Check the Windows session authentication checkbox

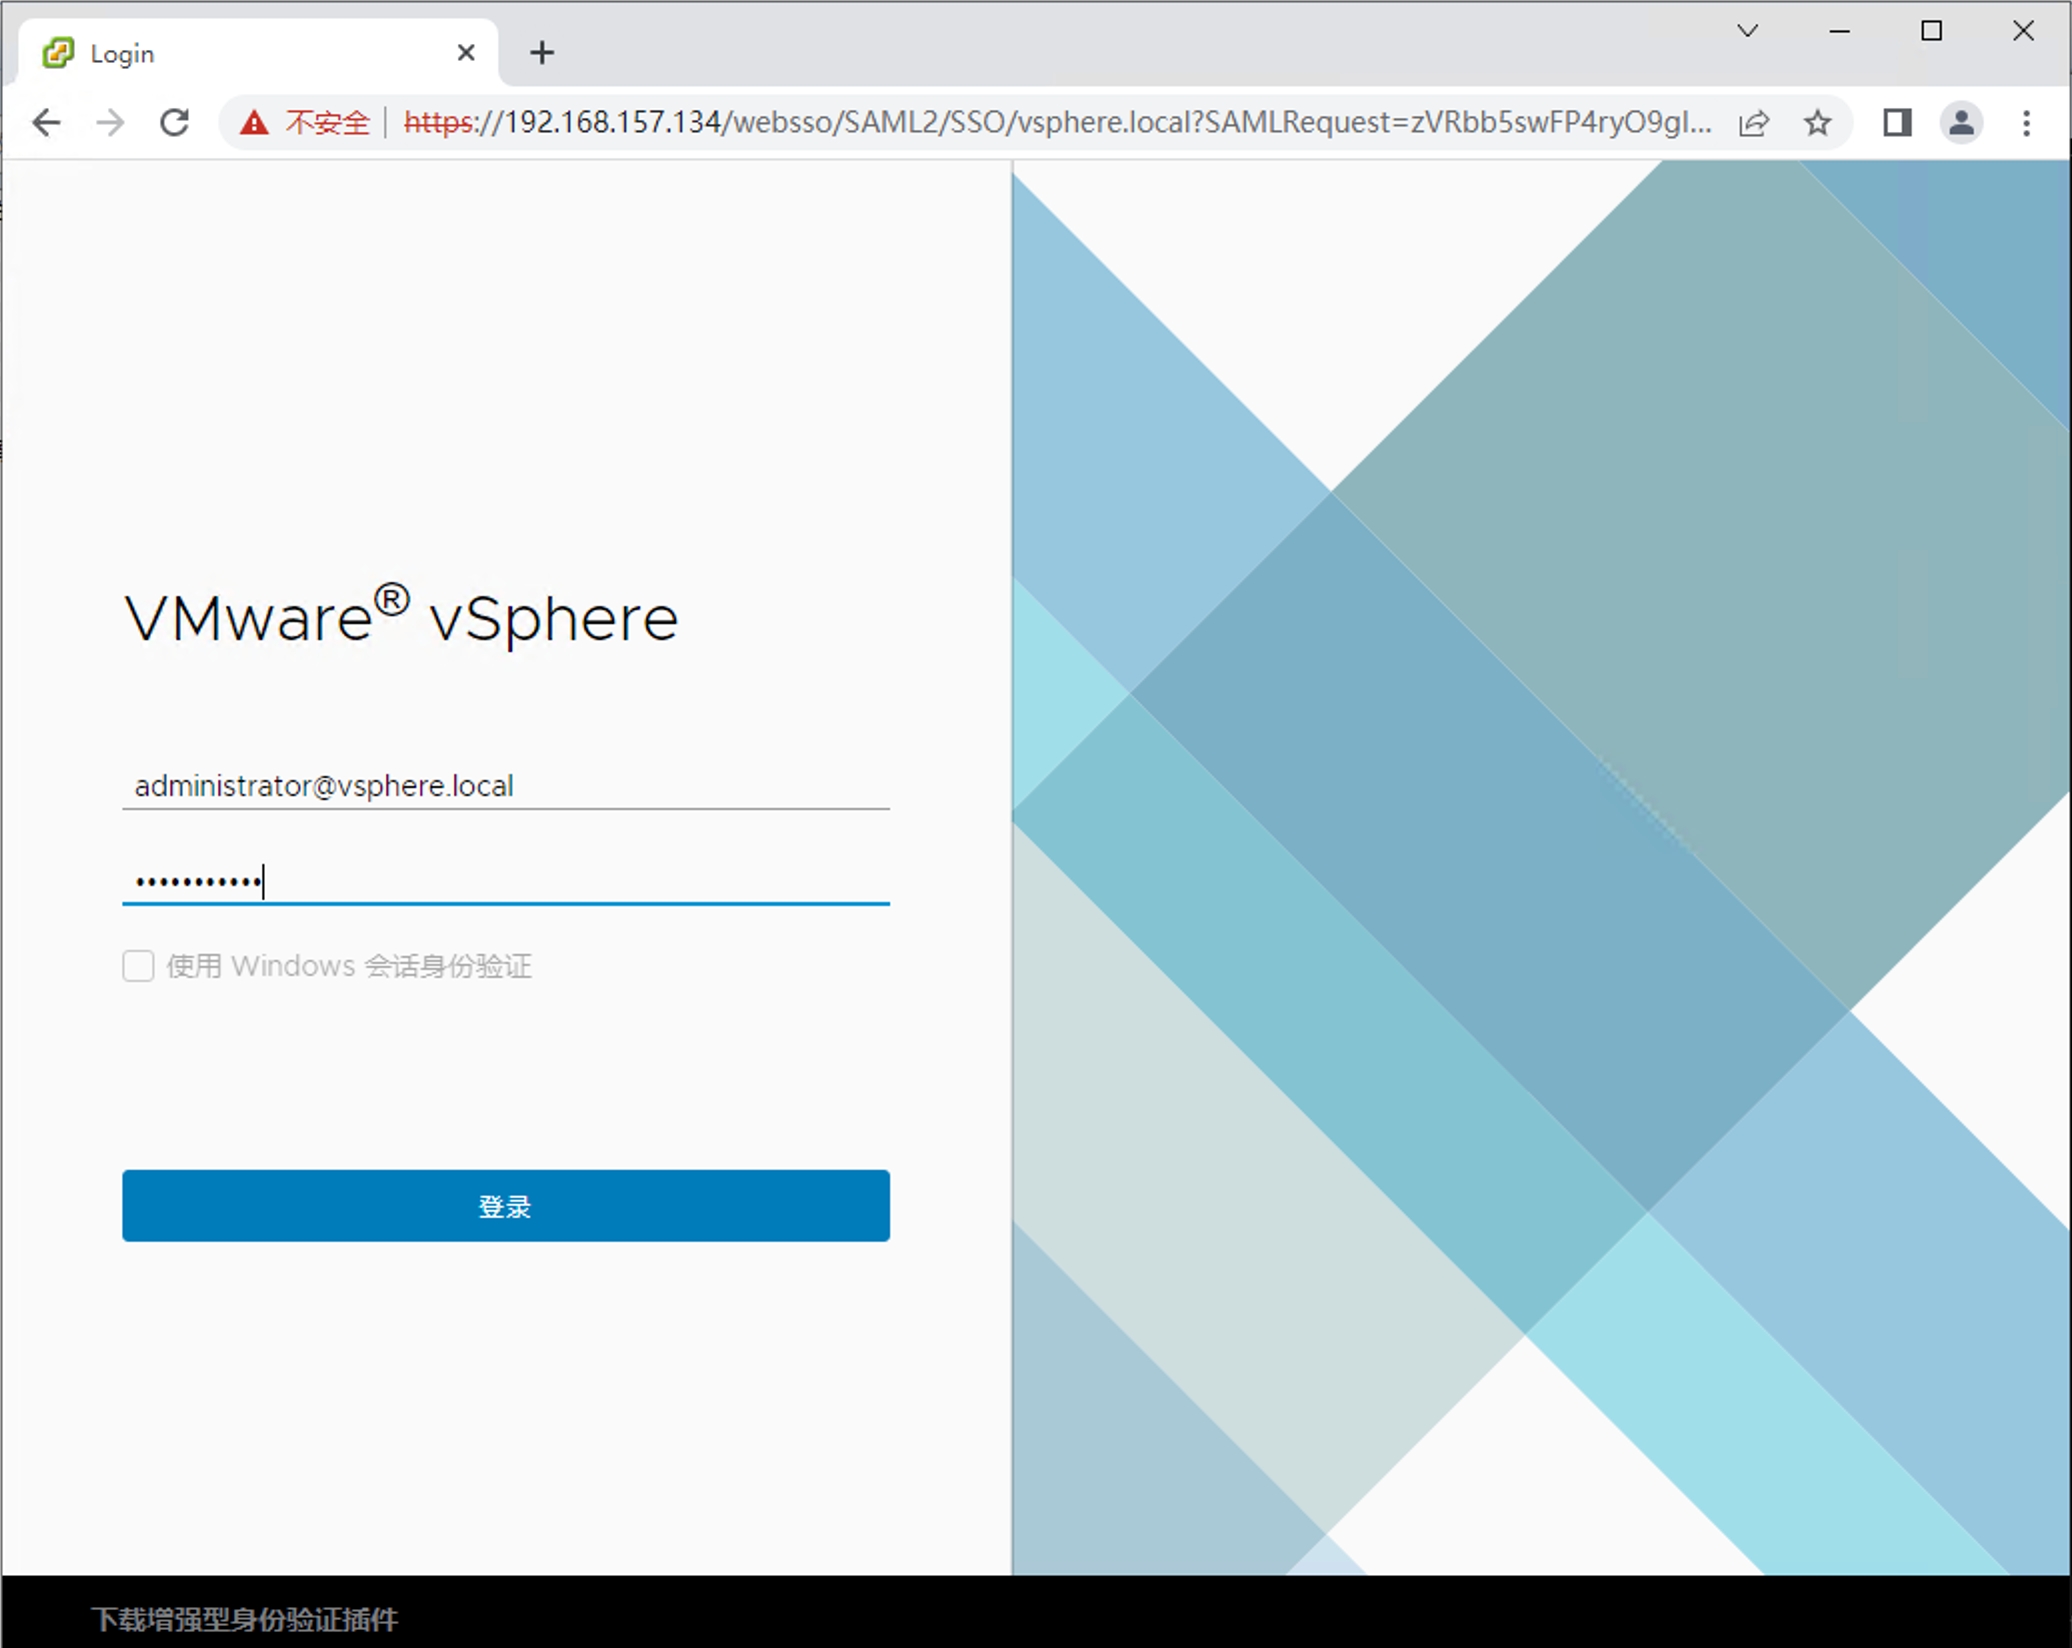click(138, 966)
